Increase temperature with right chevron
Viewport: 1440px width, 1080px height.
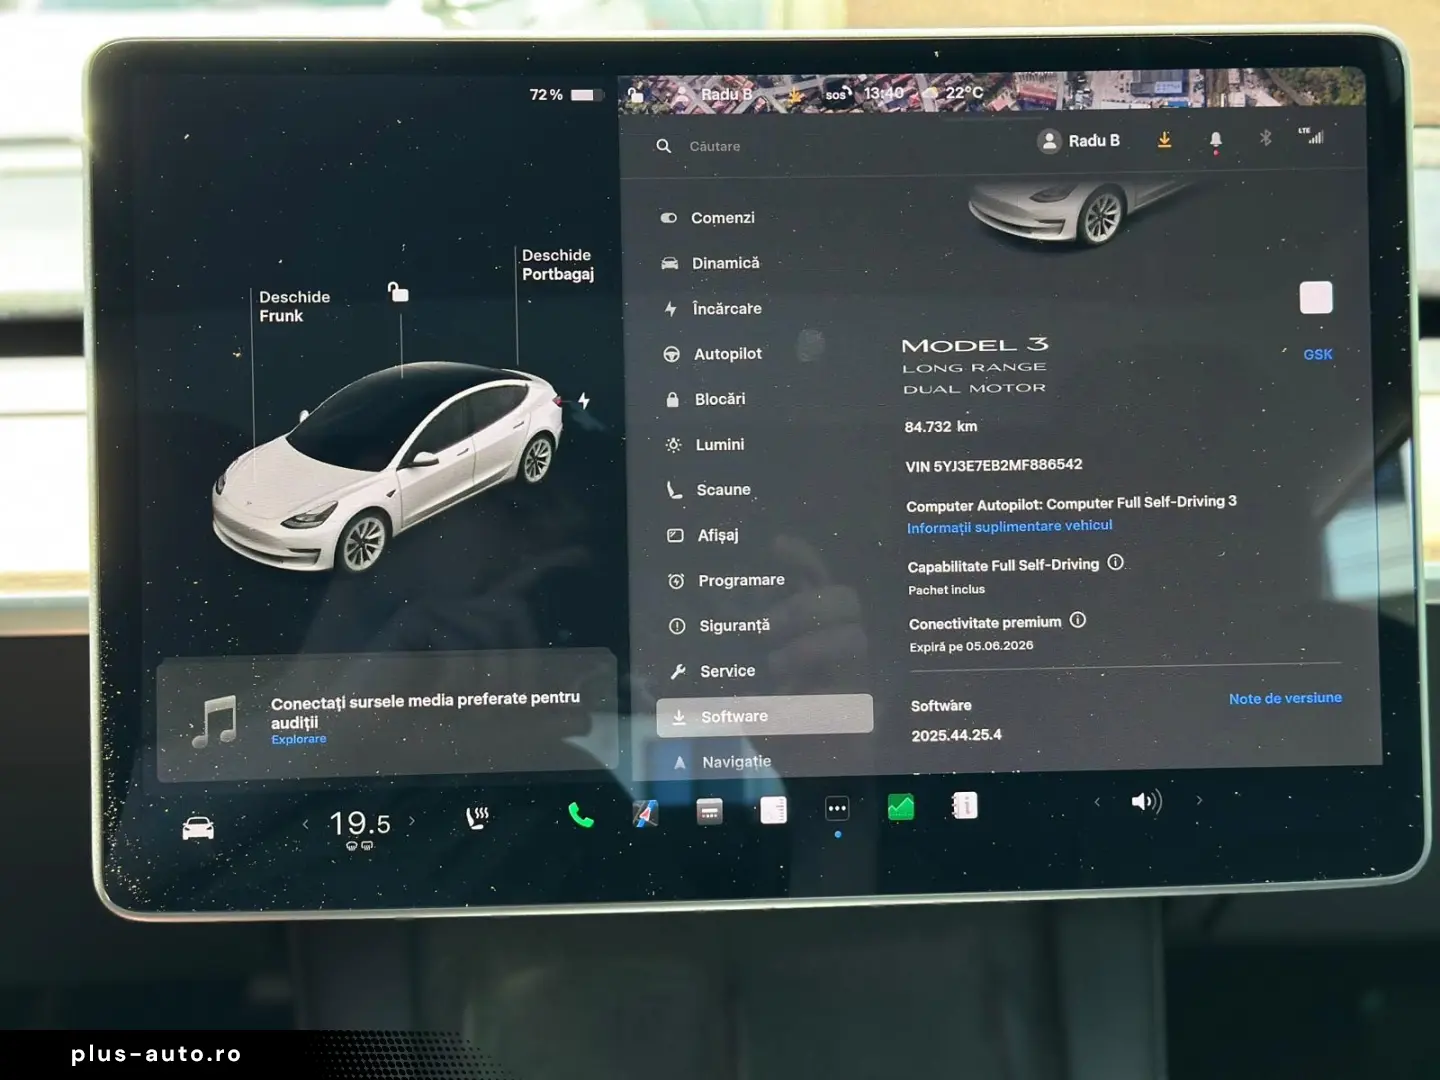tap(412, 822)
